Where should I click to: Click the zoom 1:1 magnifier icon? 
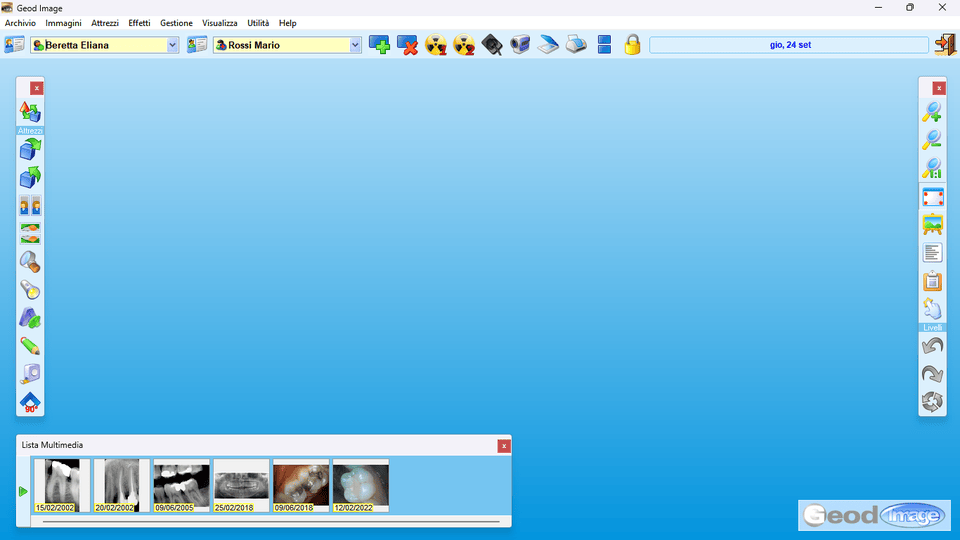click(932, 169)
